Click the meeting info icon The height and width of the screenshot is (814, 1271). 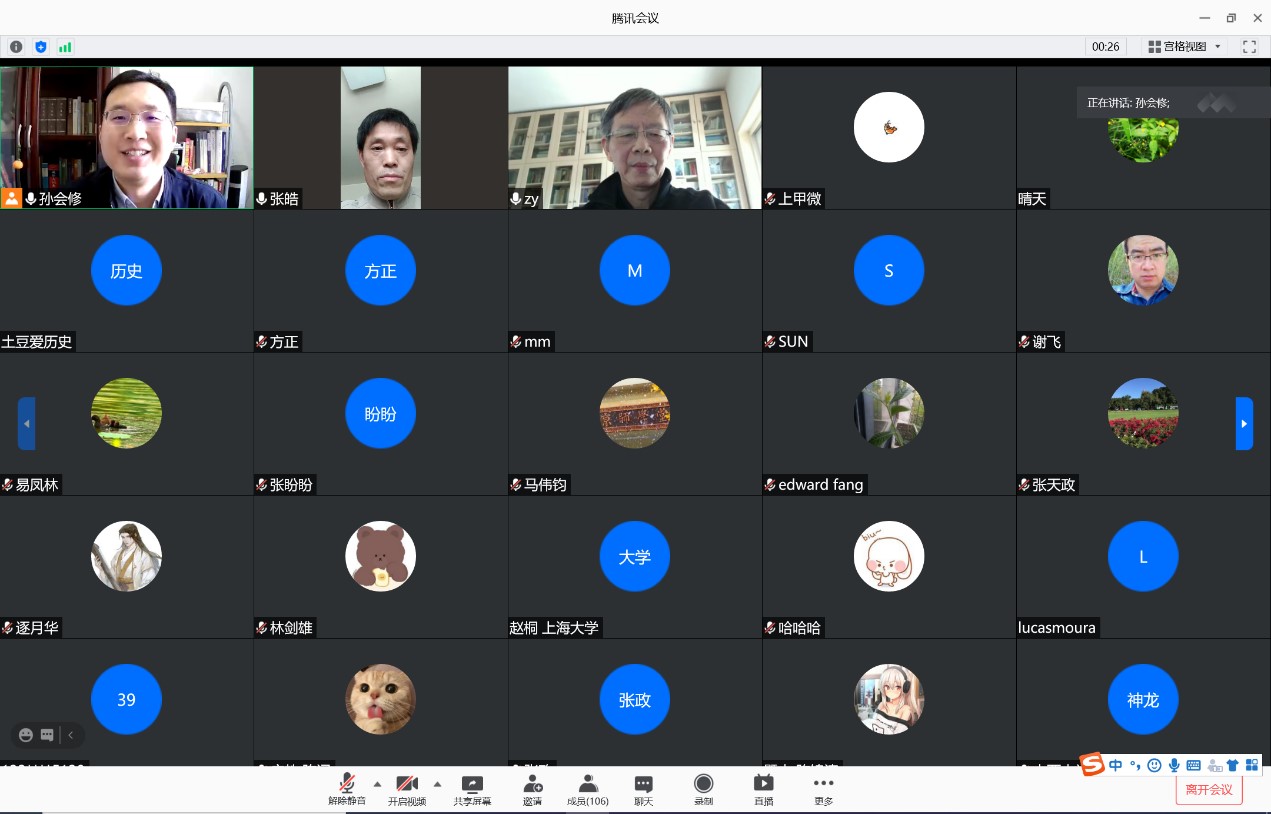pos(16,47)
